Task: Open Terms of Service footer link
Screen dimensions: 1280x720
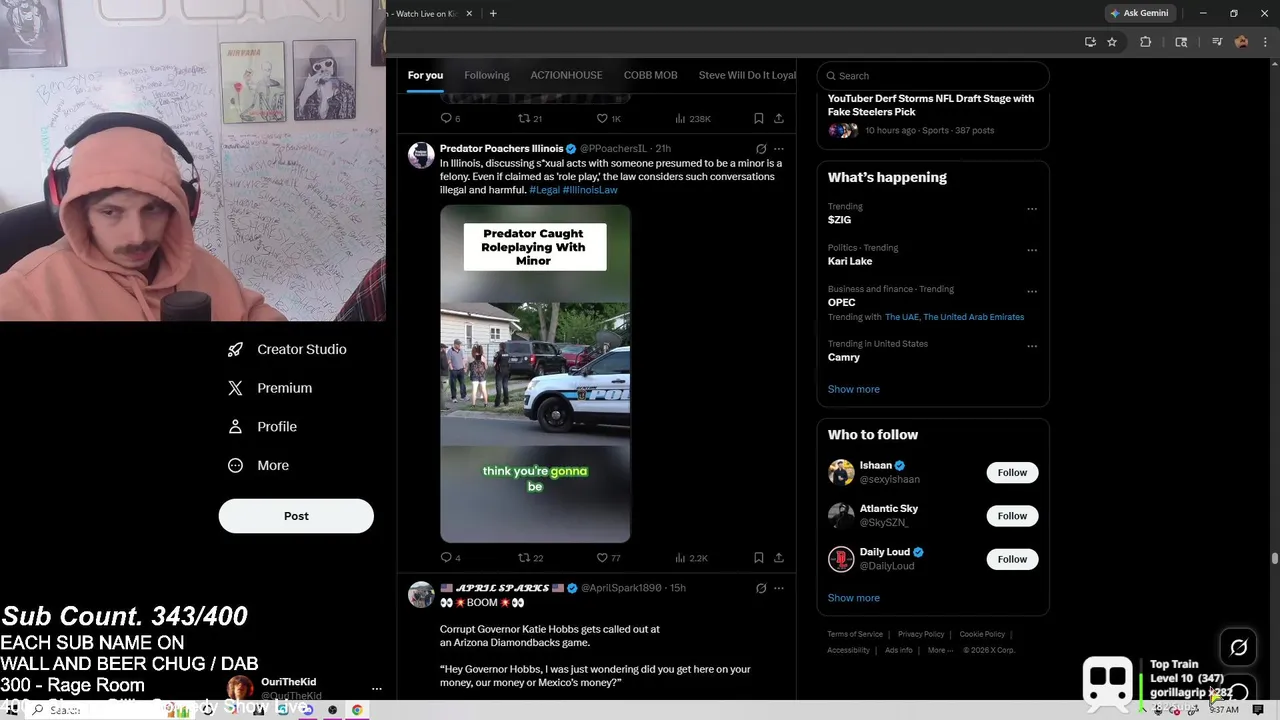Action: [855, 634]
